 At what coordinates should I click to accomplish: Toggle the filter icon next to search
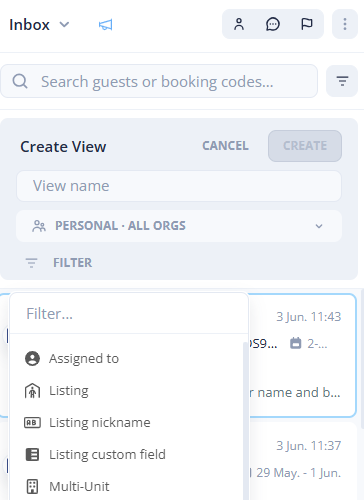pos(342,81)
